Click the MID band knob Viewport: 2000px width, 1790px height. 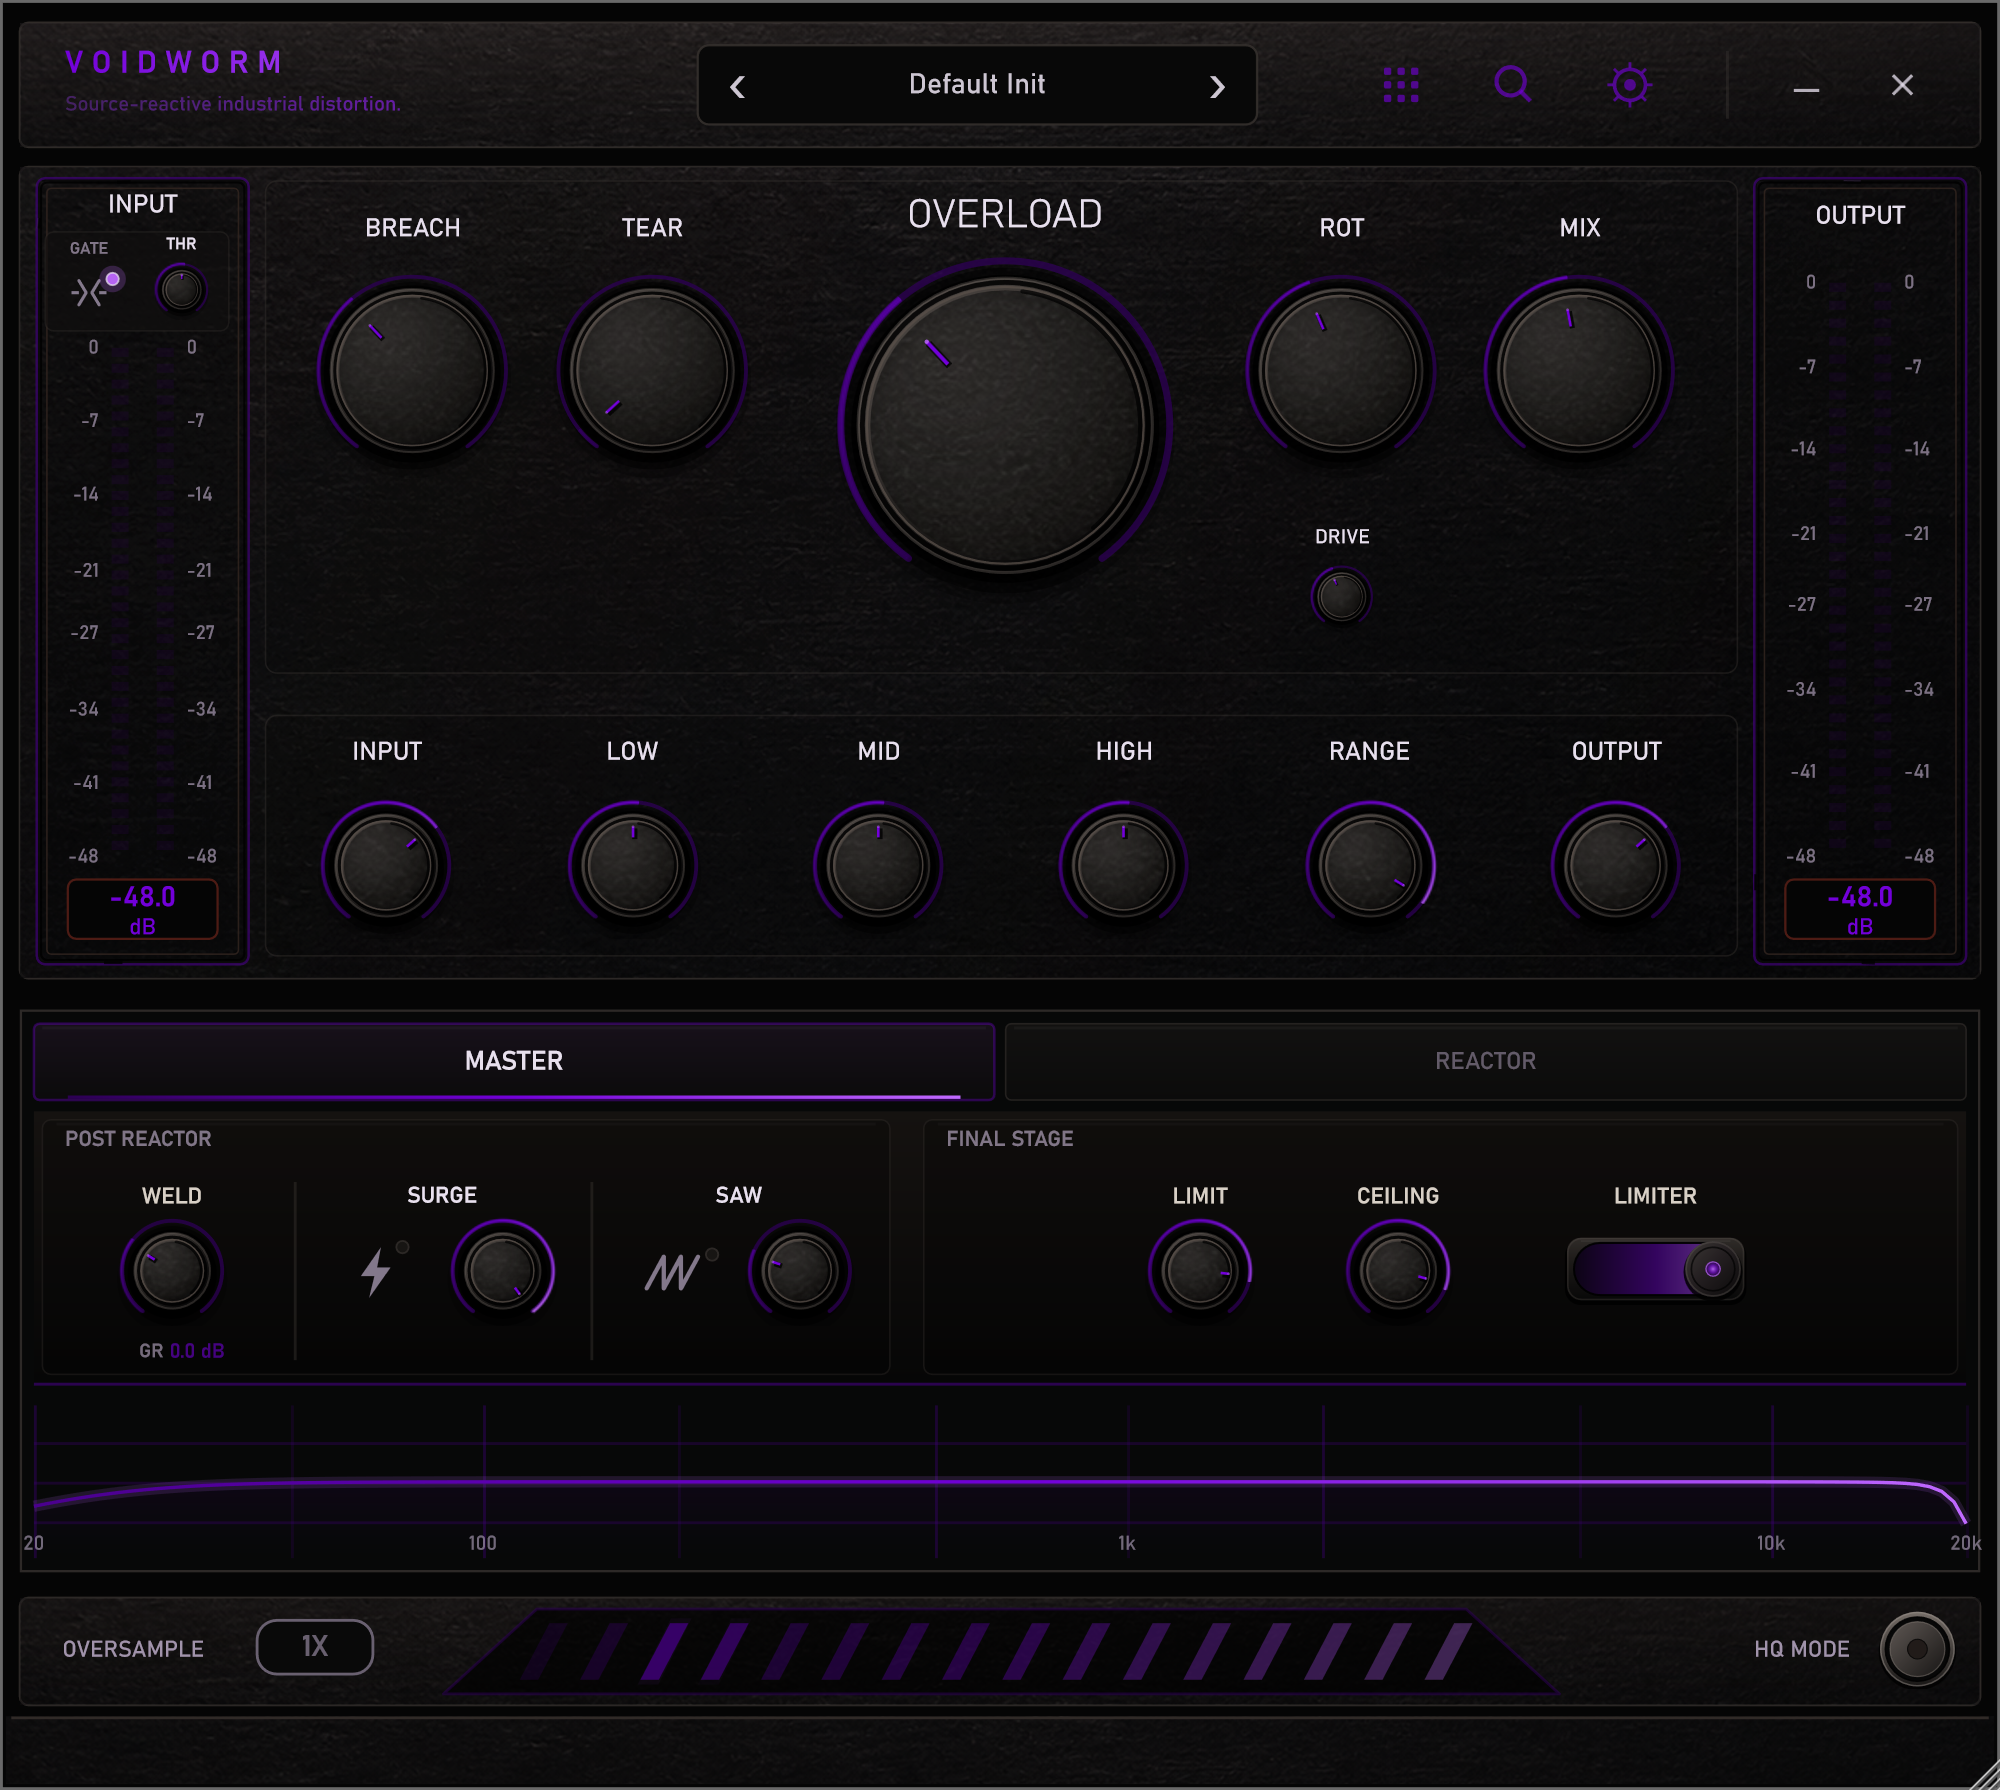tap(878, 865)
